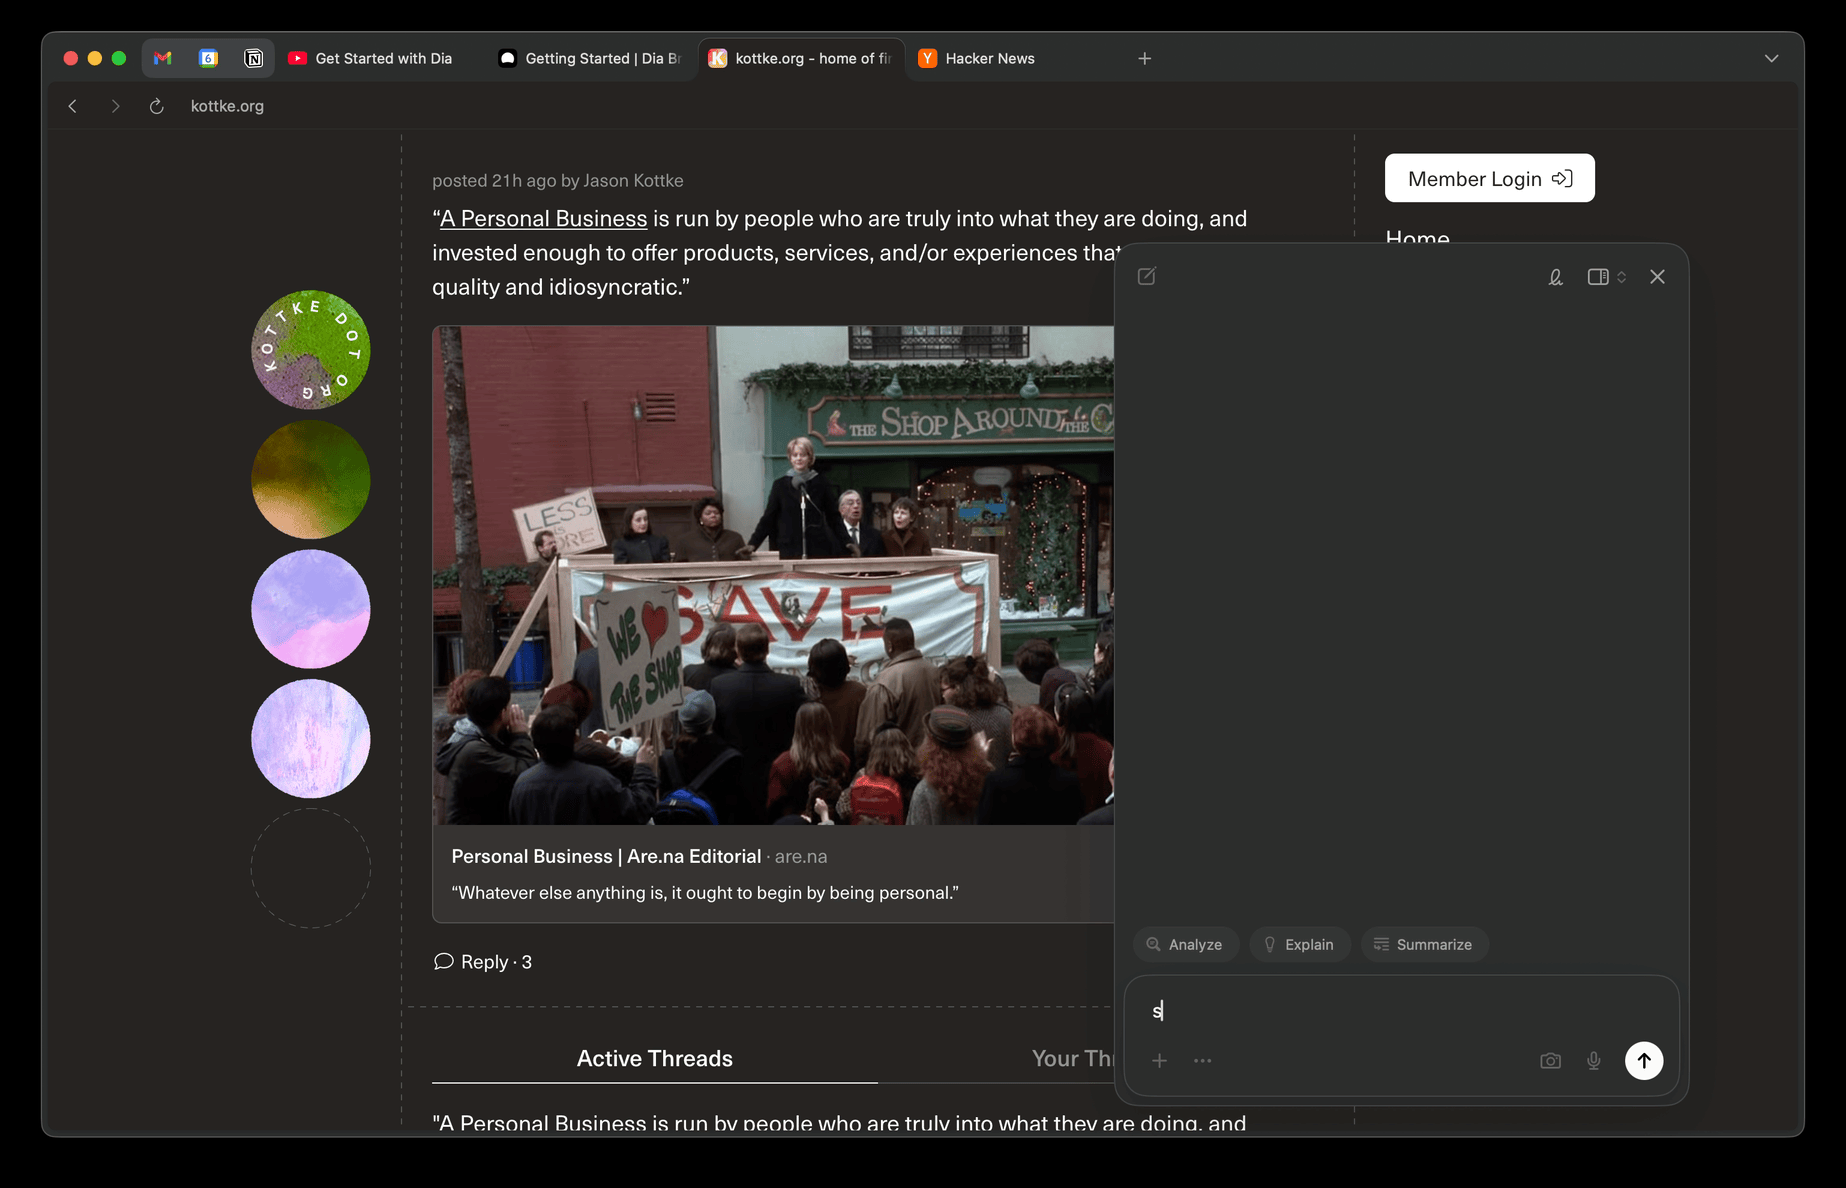Open the Jason Kottke author link
This screenshot has width=1846, height=1188.
pos(633,181)
